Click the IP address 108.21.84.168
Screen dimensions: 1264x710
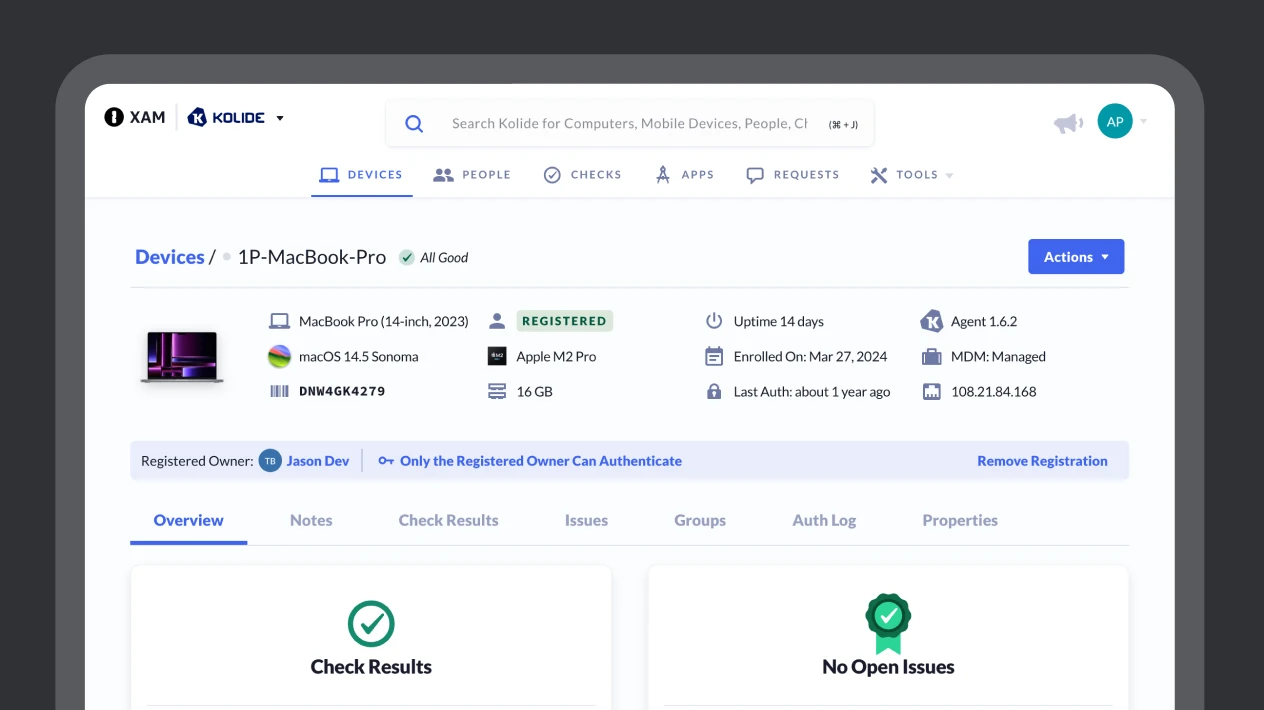993,391
